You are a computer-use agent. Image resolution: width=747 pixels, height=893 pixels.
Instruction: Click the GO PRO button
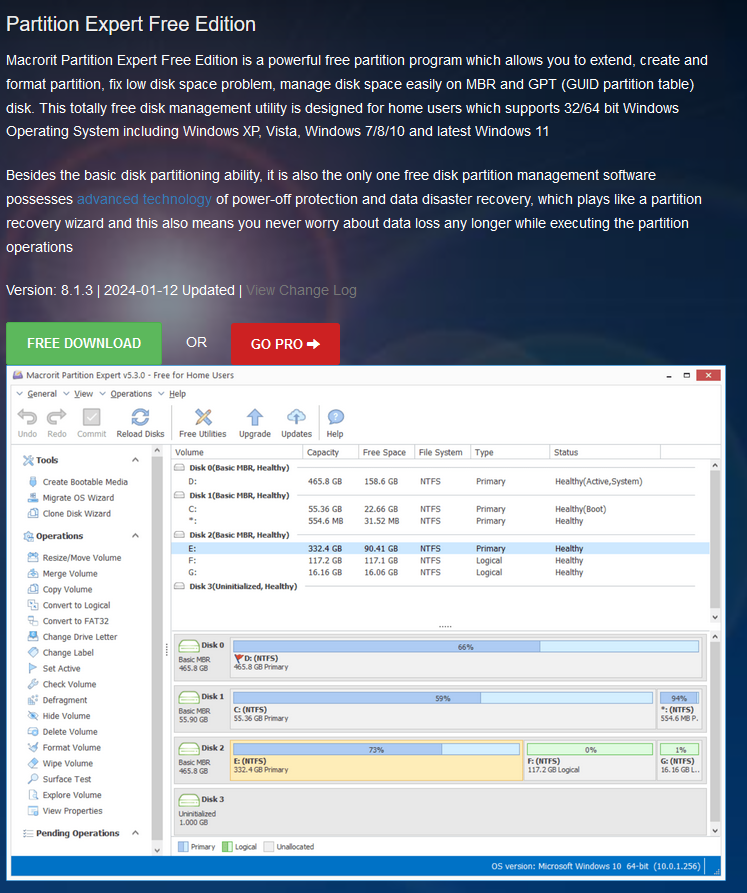(x=285, y=344)
